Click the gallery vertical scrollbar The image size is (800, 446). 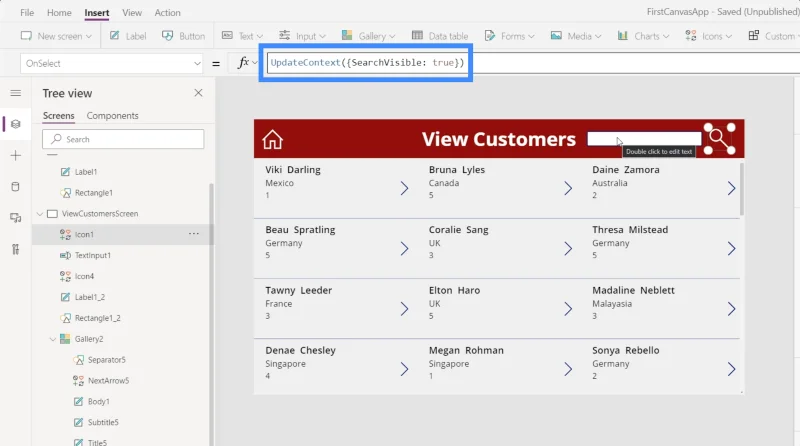741,189
